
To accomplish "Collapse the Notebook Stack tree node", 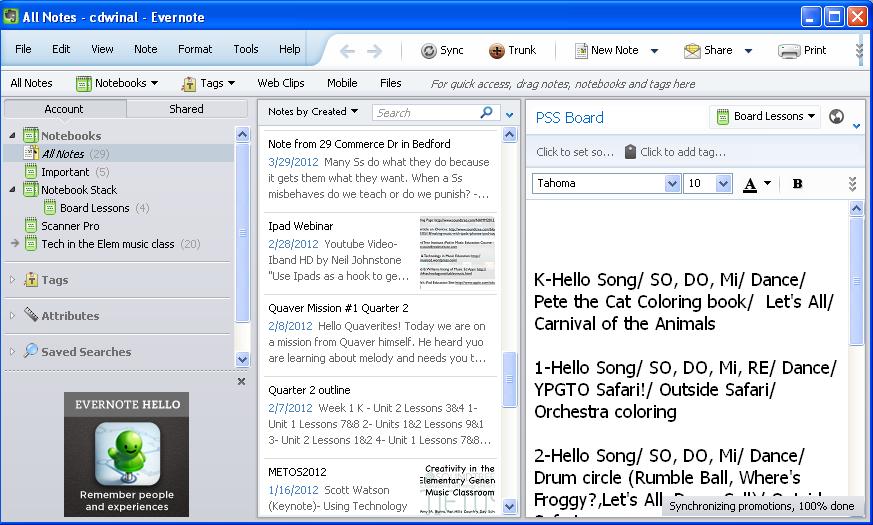I will tap(14, 190).
